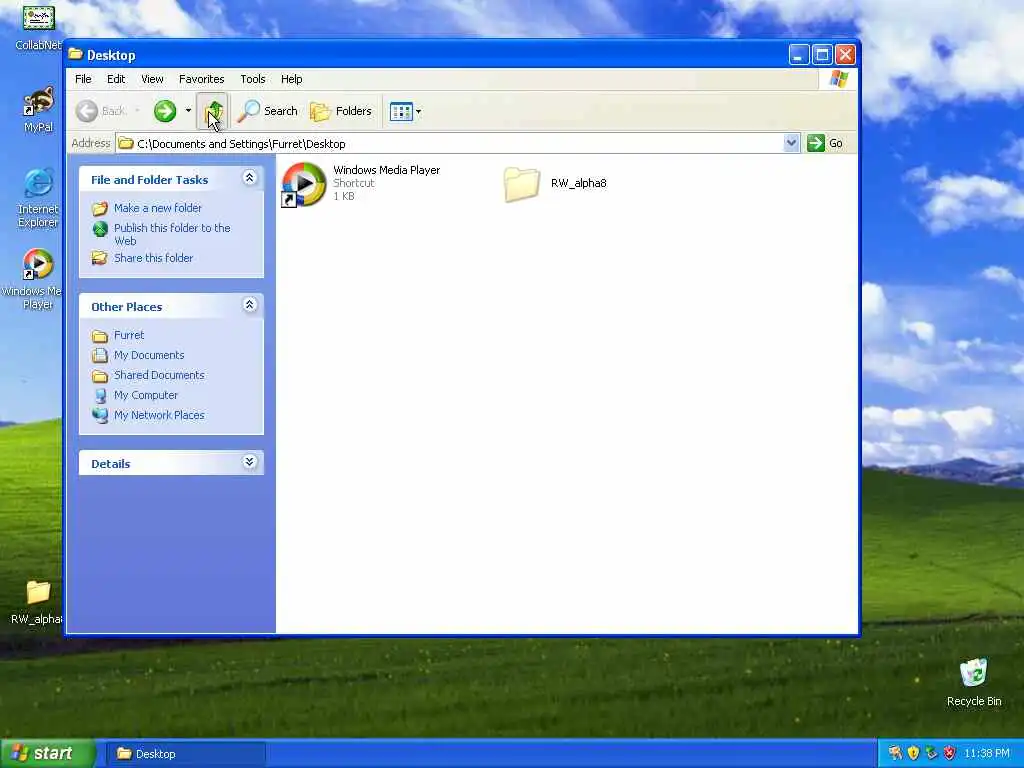Open the Edit menu
Image resolution: width=1024 pixels, height=768 pixels.
coord(116,79)
